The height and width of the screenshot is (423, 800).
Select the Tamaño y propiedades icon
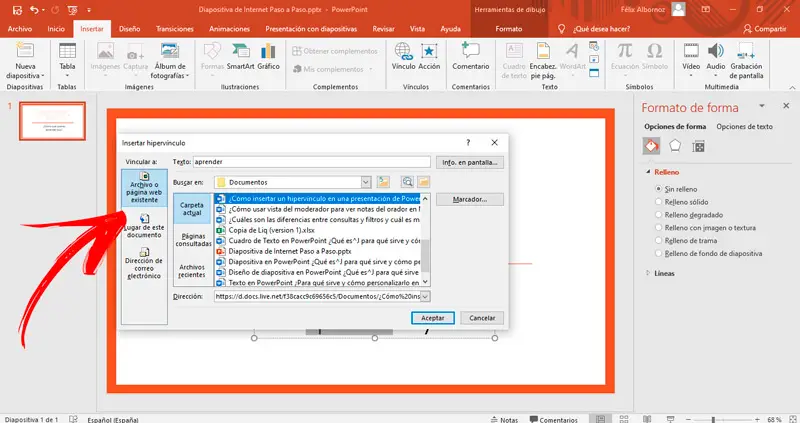pyautogui.click(x=698, y=147)
